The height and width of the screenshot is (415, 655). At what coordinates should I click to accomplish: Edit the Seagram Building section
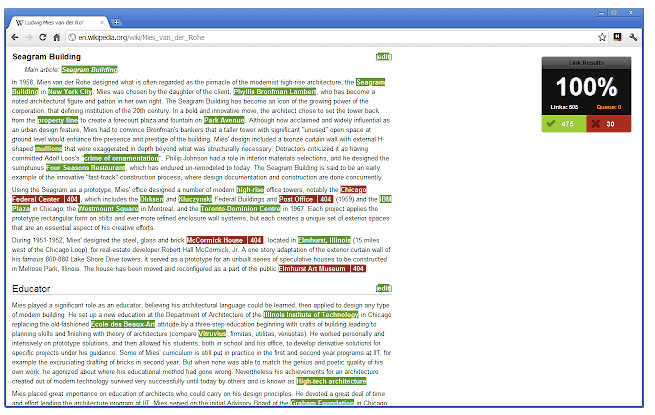pos(383,56)
